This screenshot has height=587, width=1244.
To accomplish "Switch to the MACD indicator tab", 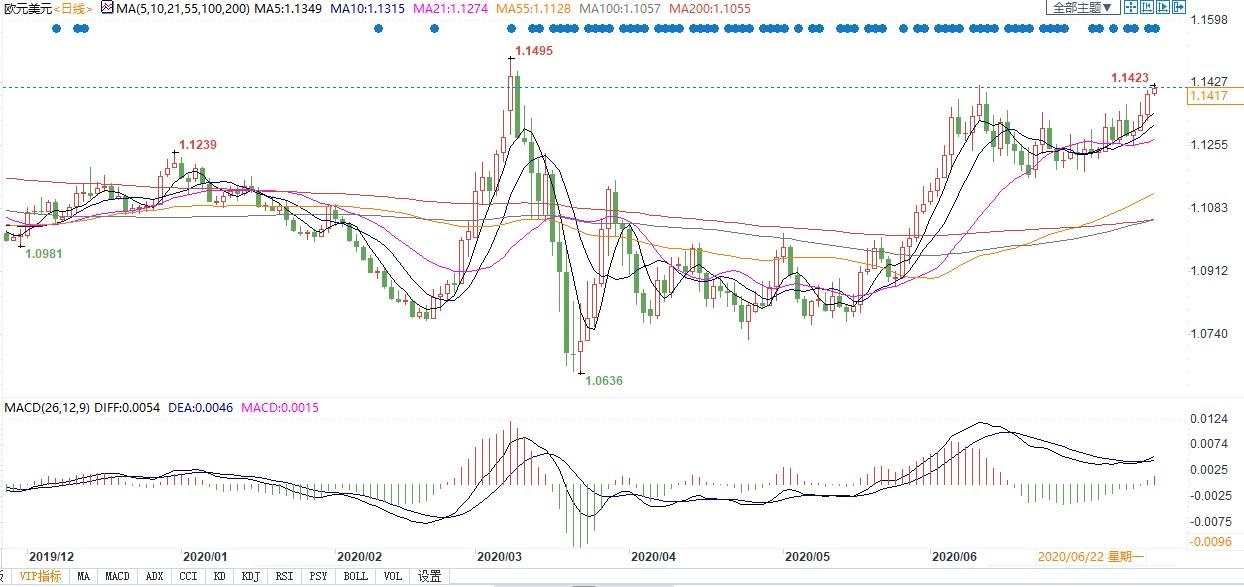I will coord(118,576).
